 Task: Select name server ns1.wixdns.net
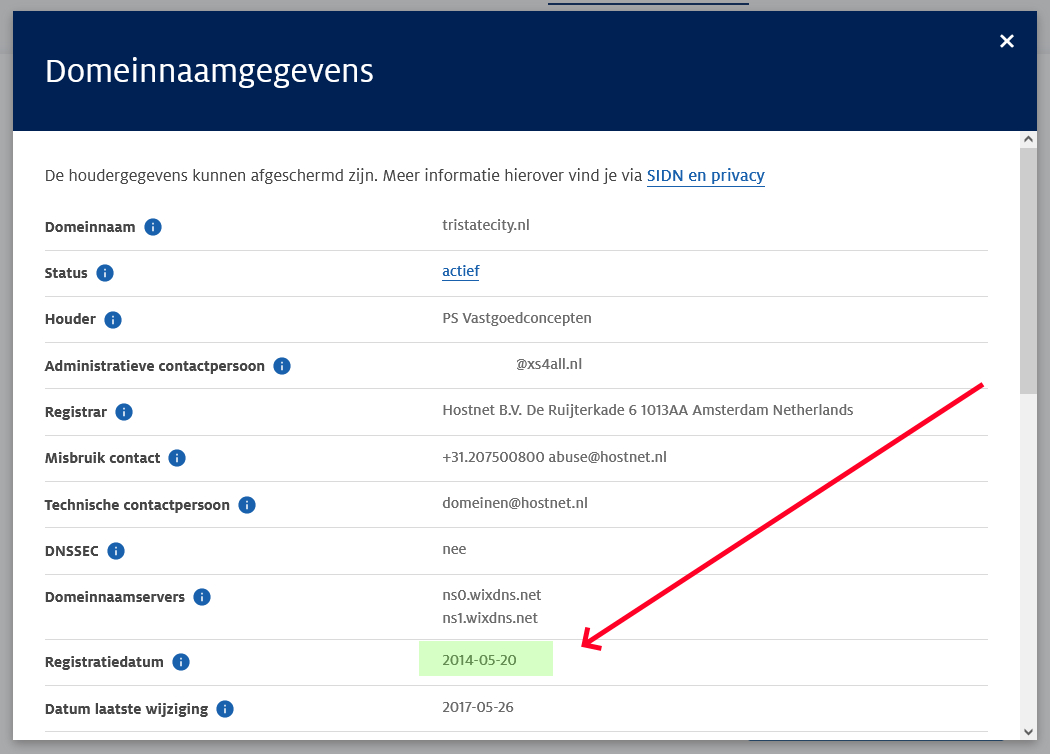(x=490, y=617)
